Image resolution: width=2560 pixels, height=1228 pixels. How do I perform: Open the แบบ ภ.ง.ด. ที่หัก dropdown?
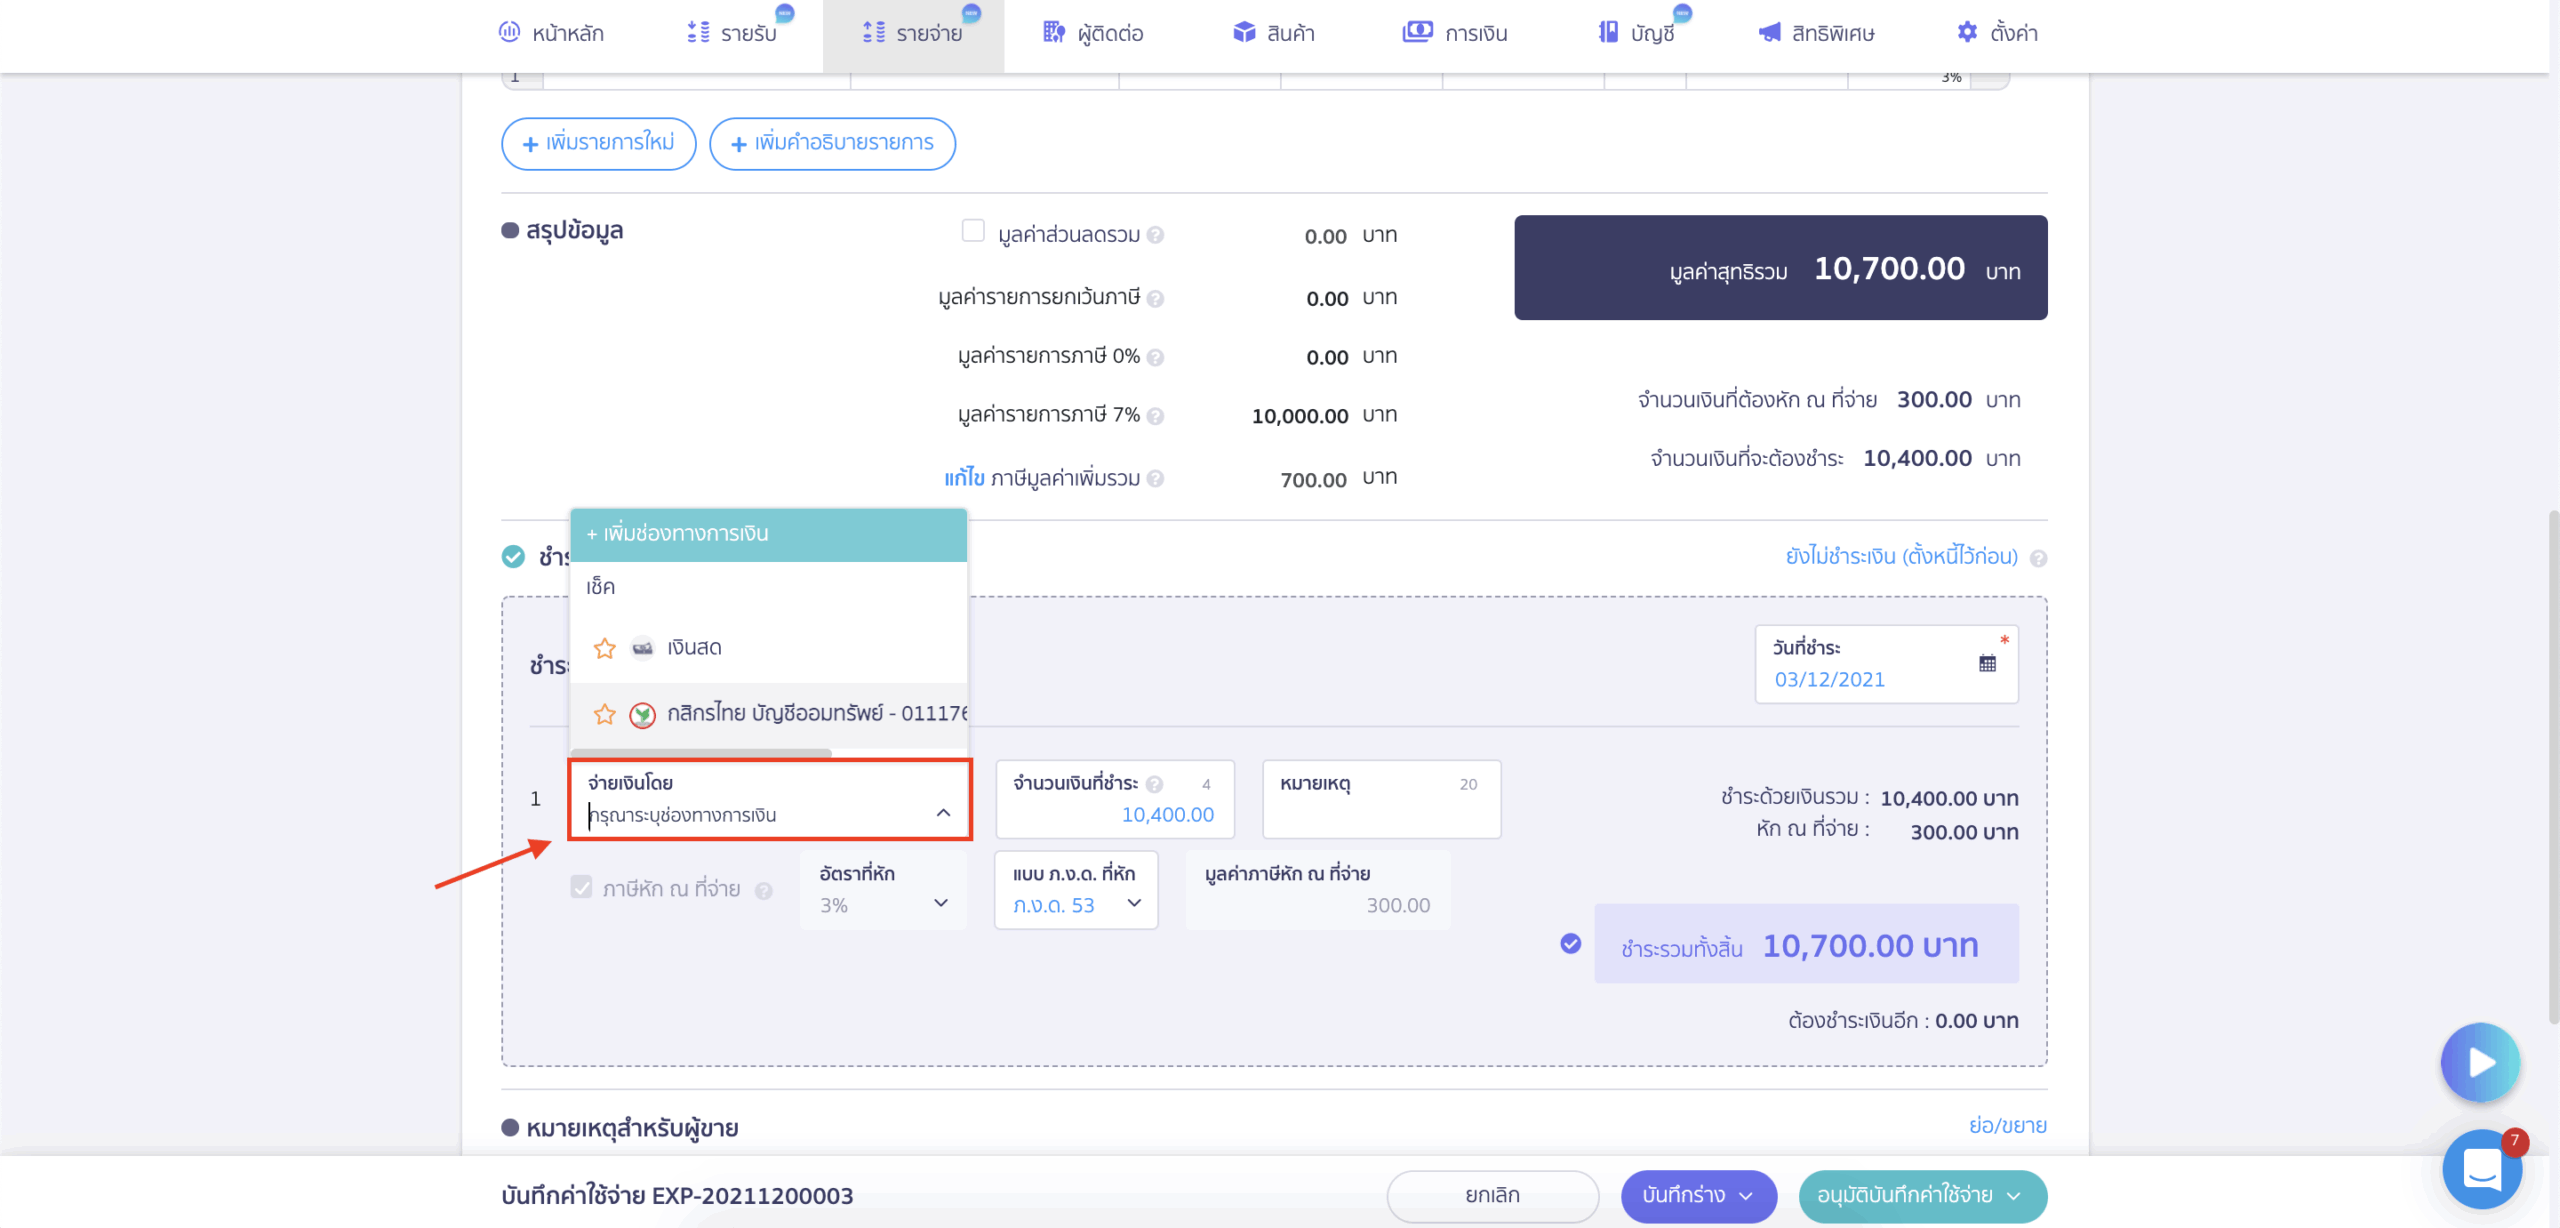pos(1076,890)
